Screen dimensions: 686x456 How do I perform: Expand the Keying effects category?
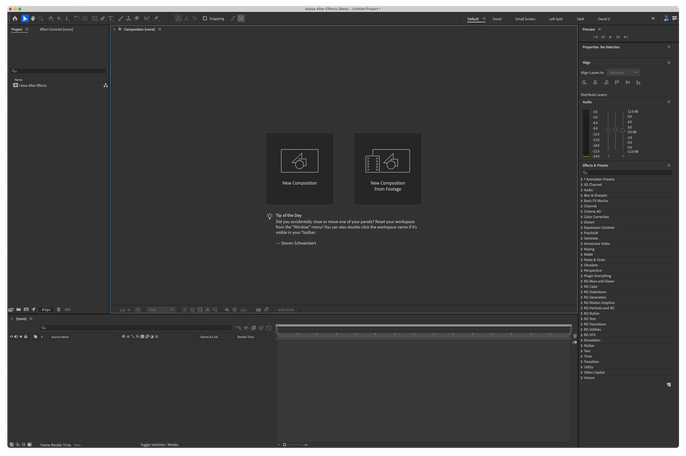tap(582, 249)
